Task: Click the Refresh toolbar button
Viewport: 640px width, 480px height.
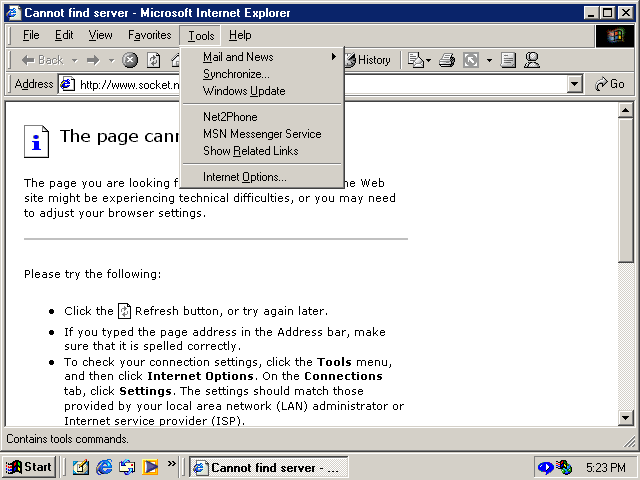Action: [153, 60]
